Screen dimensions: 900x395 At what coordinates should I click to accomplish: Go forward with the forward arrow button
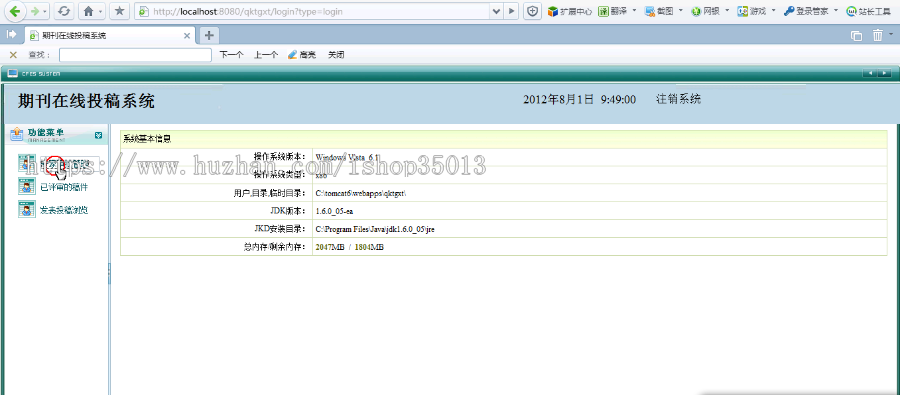pyautogui.click(x=36, y=11)
